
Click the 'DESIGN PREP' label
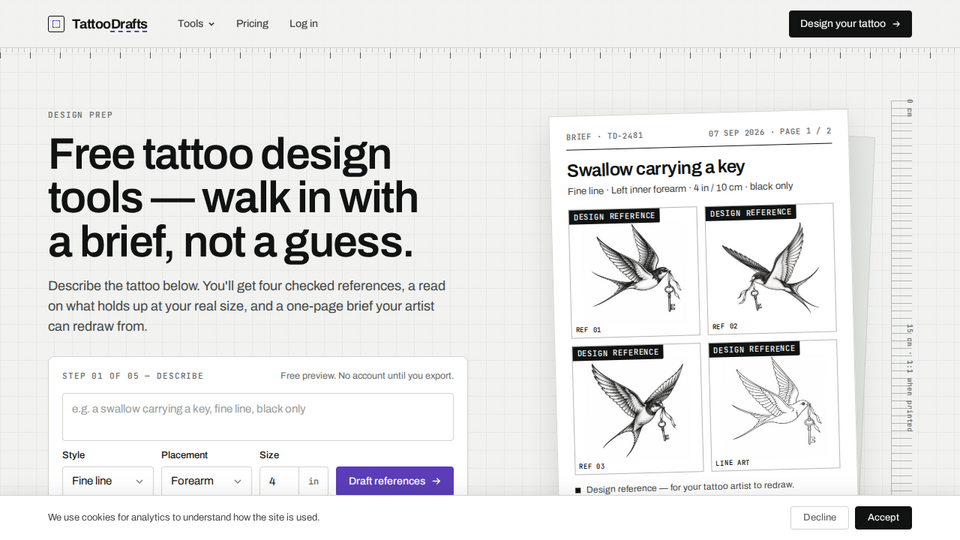click(81, 115)
